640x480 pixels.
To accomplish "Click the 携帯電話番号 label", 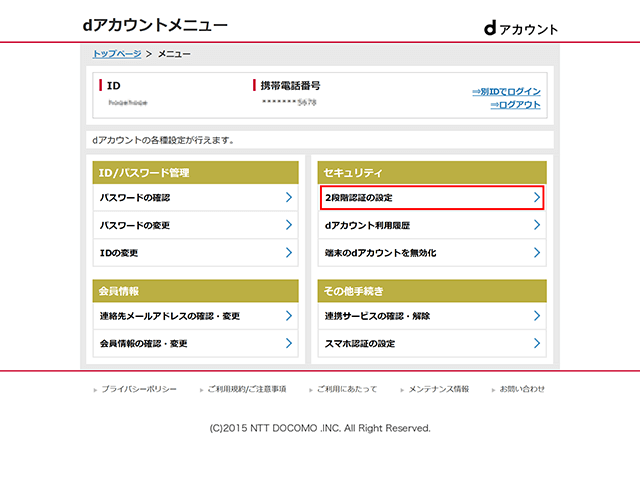I will coord(290,86).
